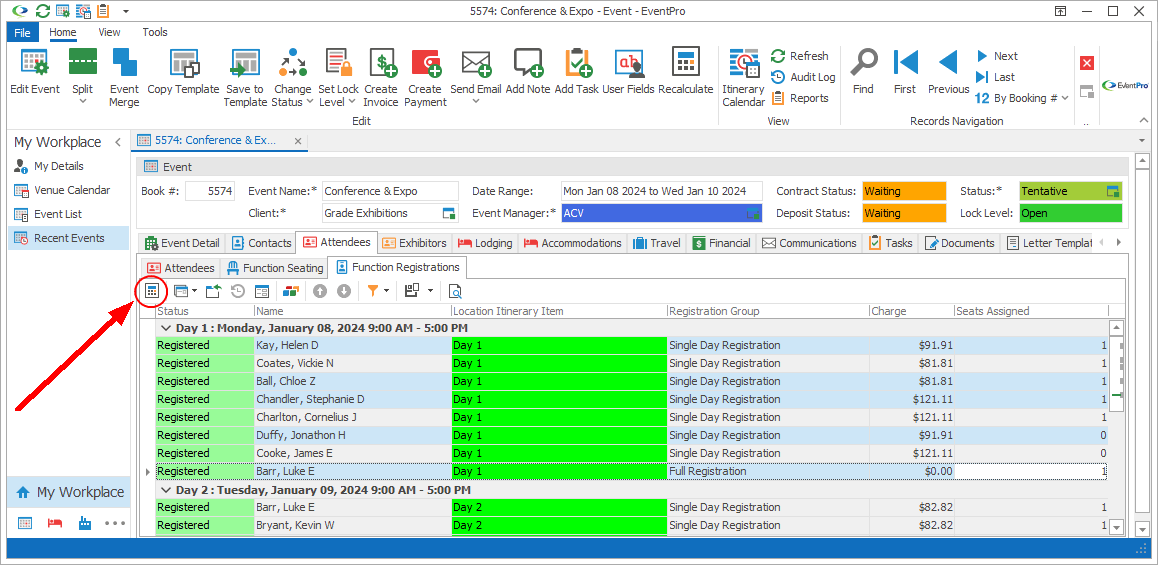Click the Event Name input field

tap(391, 191)
